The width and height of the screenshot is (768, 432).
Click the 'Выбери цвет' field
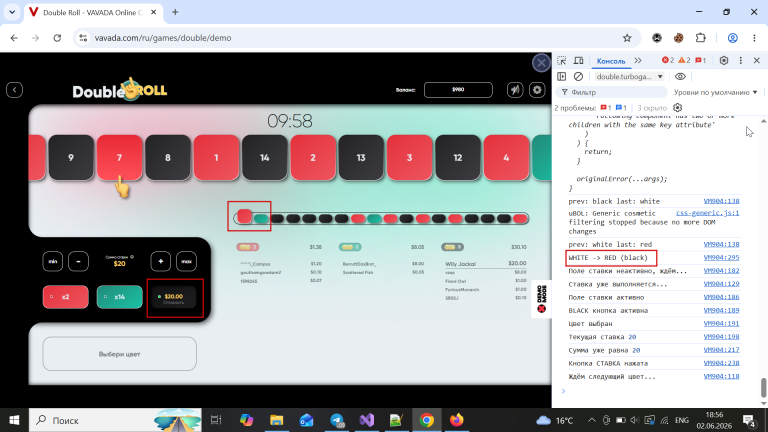point(120,354)
